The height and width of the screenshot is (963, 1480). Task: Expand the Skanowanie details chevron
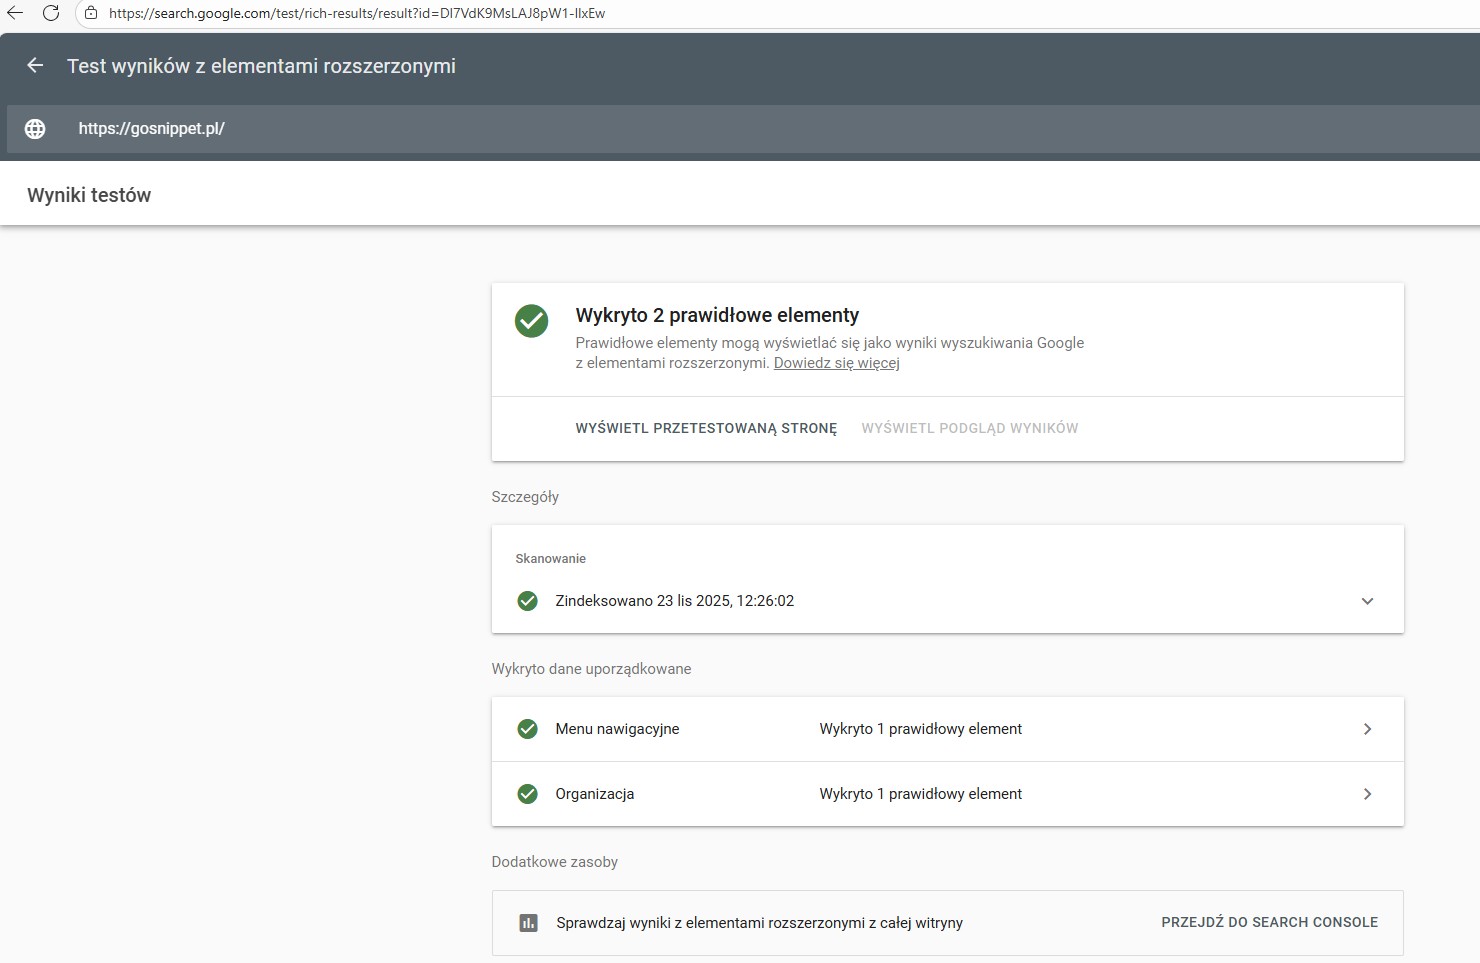click(1367, 601)
